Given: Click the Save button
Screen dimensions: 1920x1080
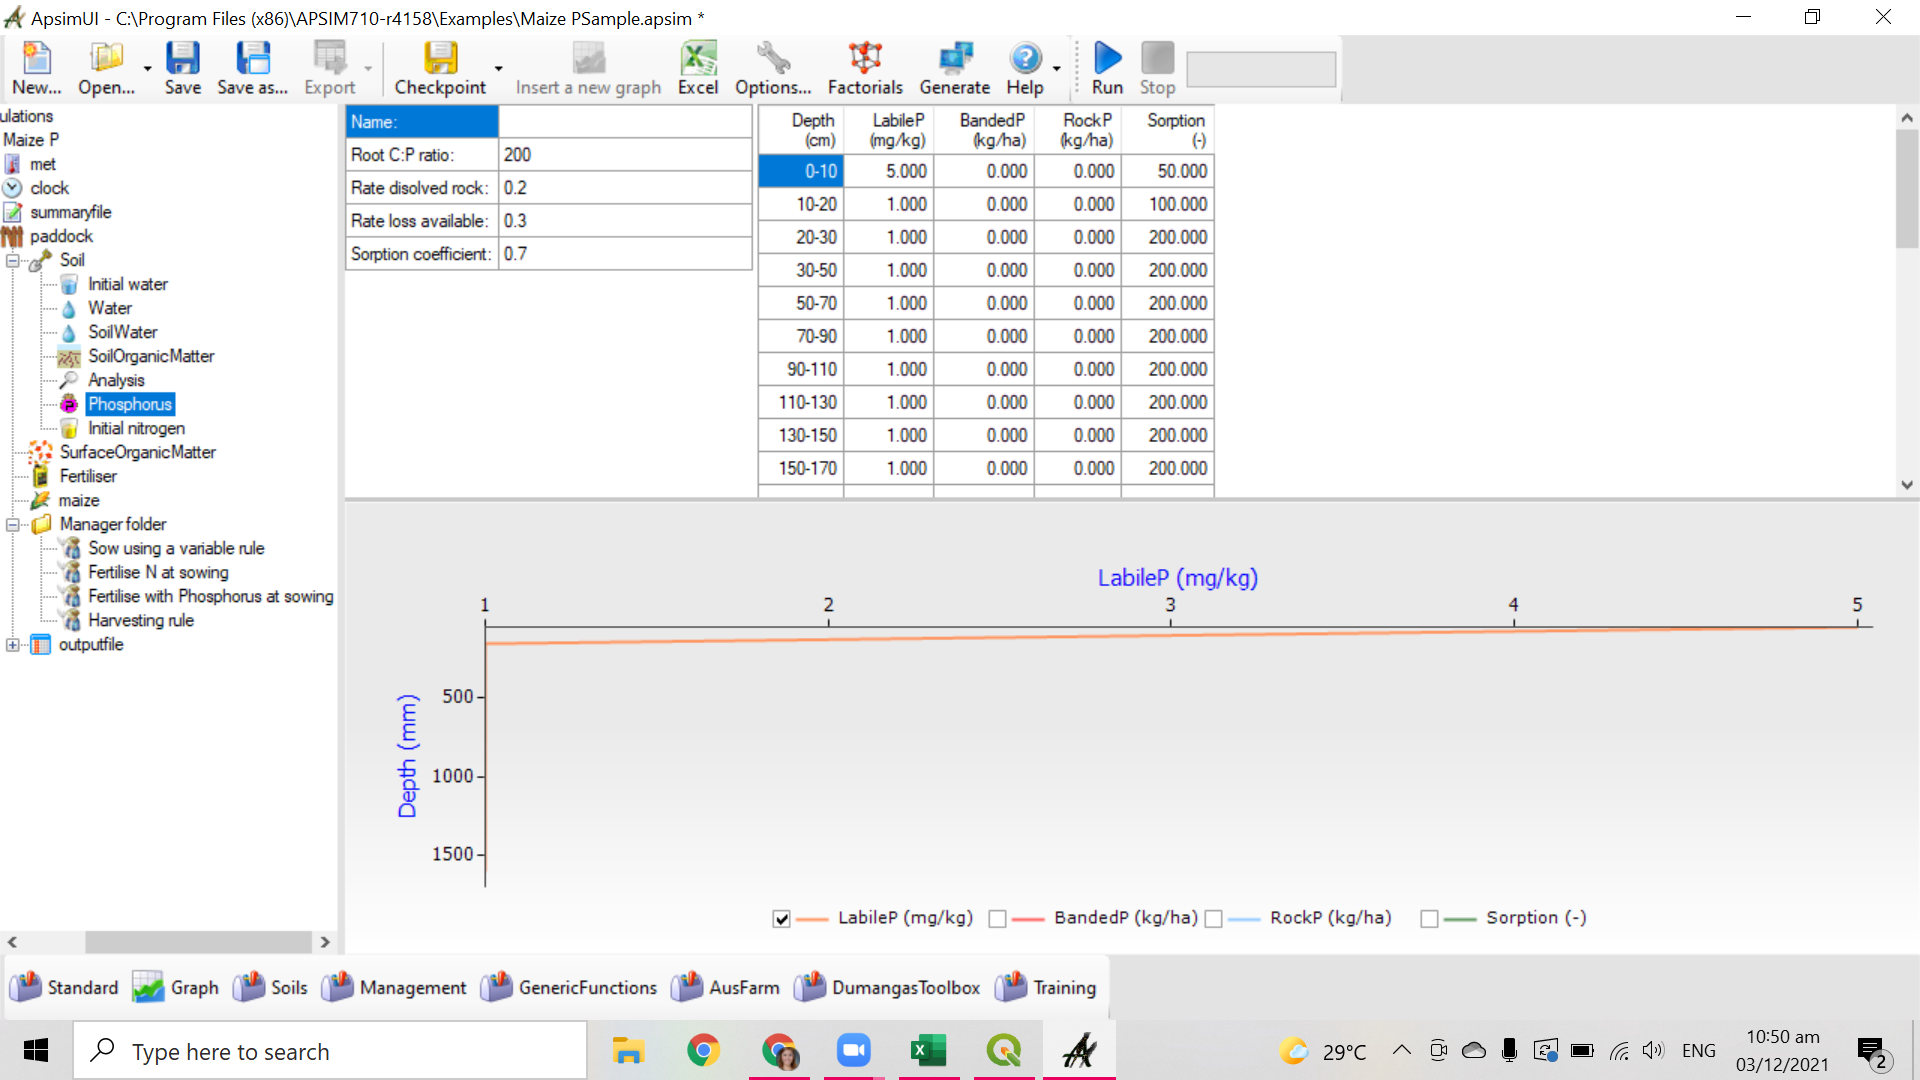Looking at the screenshot, I should pyautogui.click(x=183, y=67).
